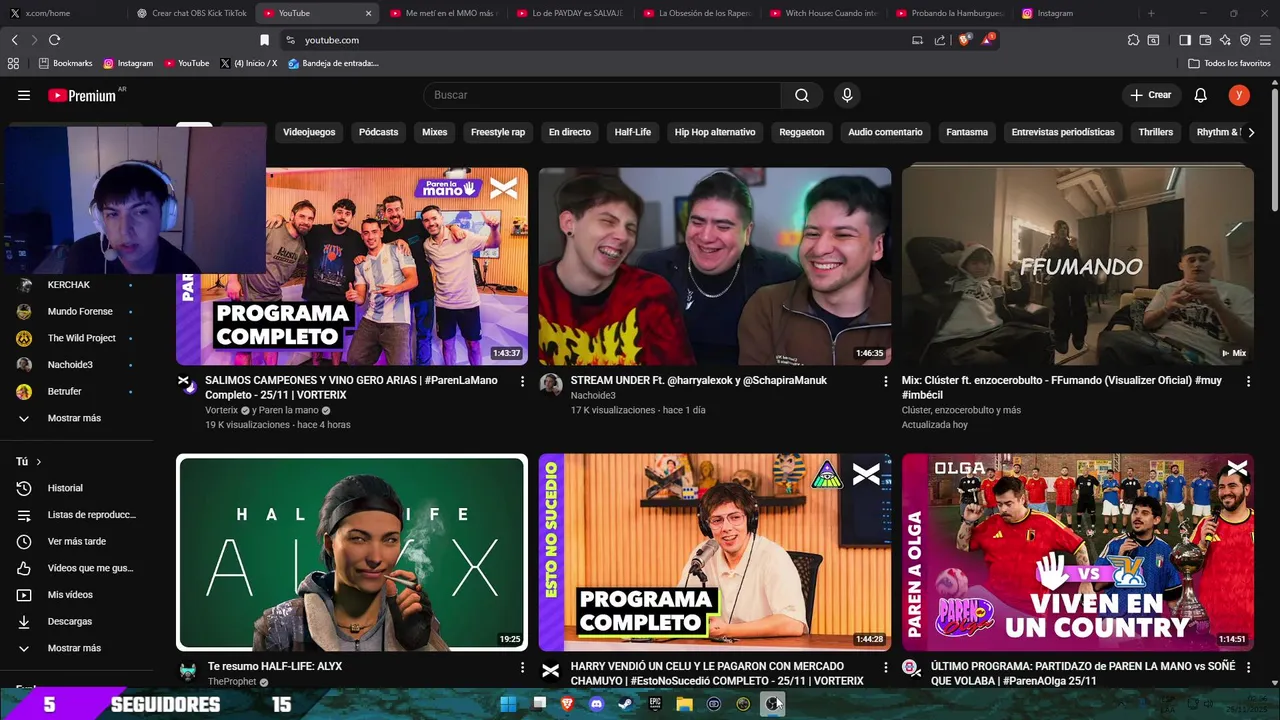The width and height of the screenshot is (1280, 720).
Task: Open Steam from the taskbar
Action: [626, 704]
